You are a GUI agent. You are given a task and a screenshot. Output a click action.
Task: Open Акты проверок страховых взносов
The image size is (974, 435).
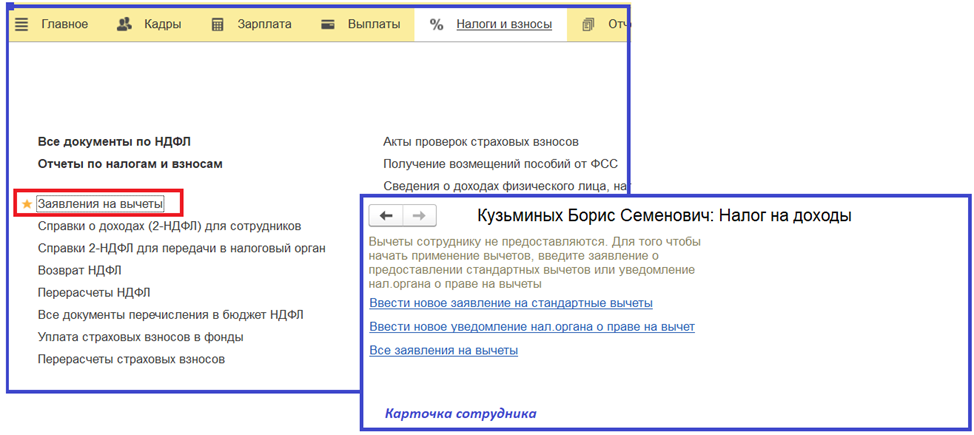[481, 142]
